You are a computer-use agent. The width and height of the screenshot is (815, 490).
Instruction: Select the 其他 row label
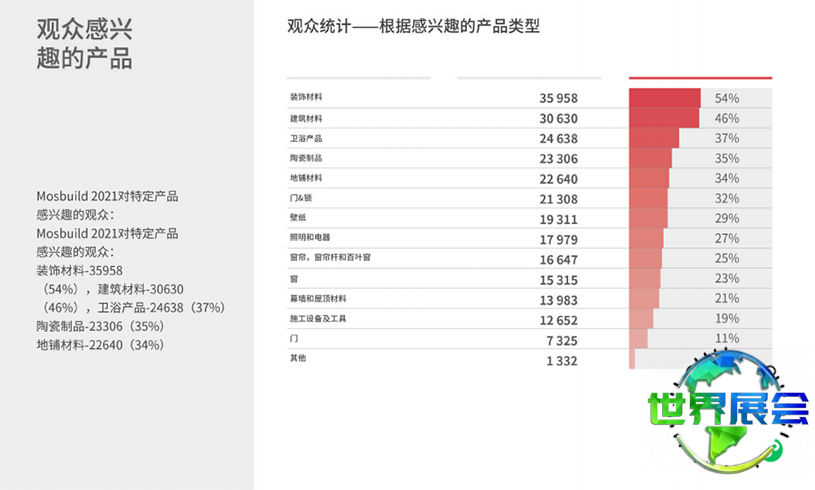(297, 359)
